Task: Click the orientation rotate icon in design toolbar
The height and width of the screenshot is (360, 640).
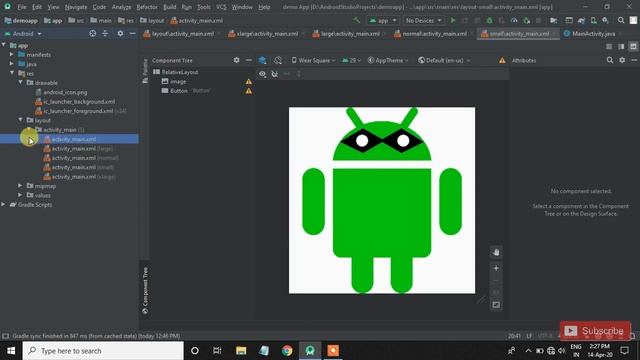Action: point(278,60)
